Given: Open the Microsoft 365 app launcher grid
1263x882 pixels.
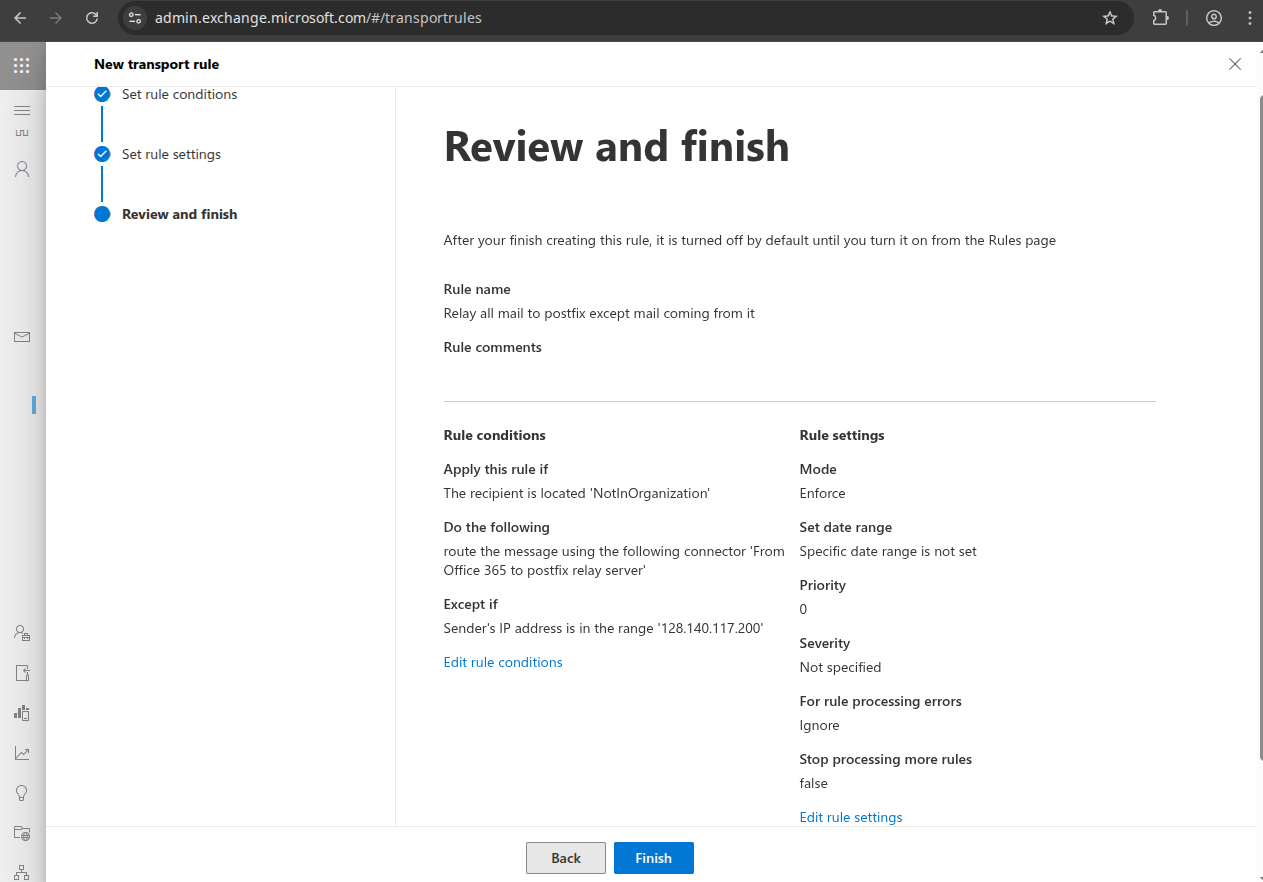Looking at the screenshot, I should (22, 66).
